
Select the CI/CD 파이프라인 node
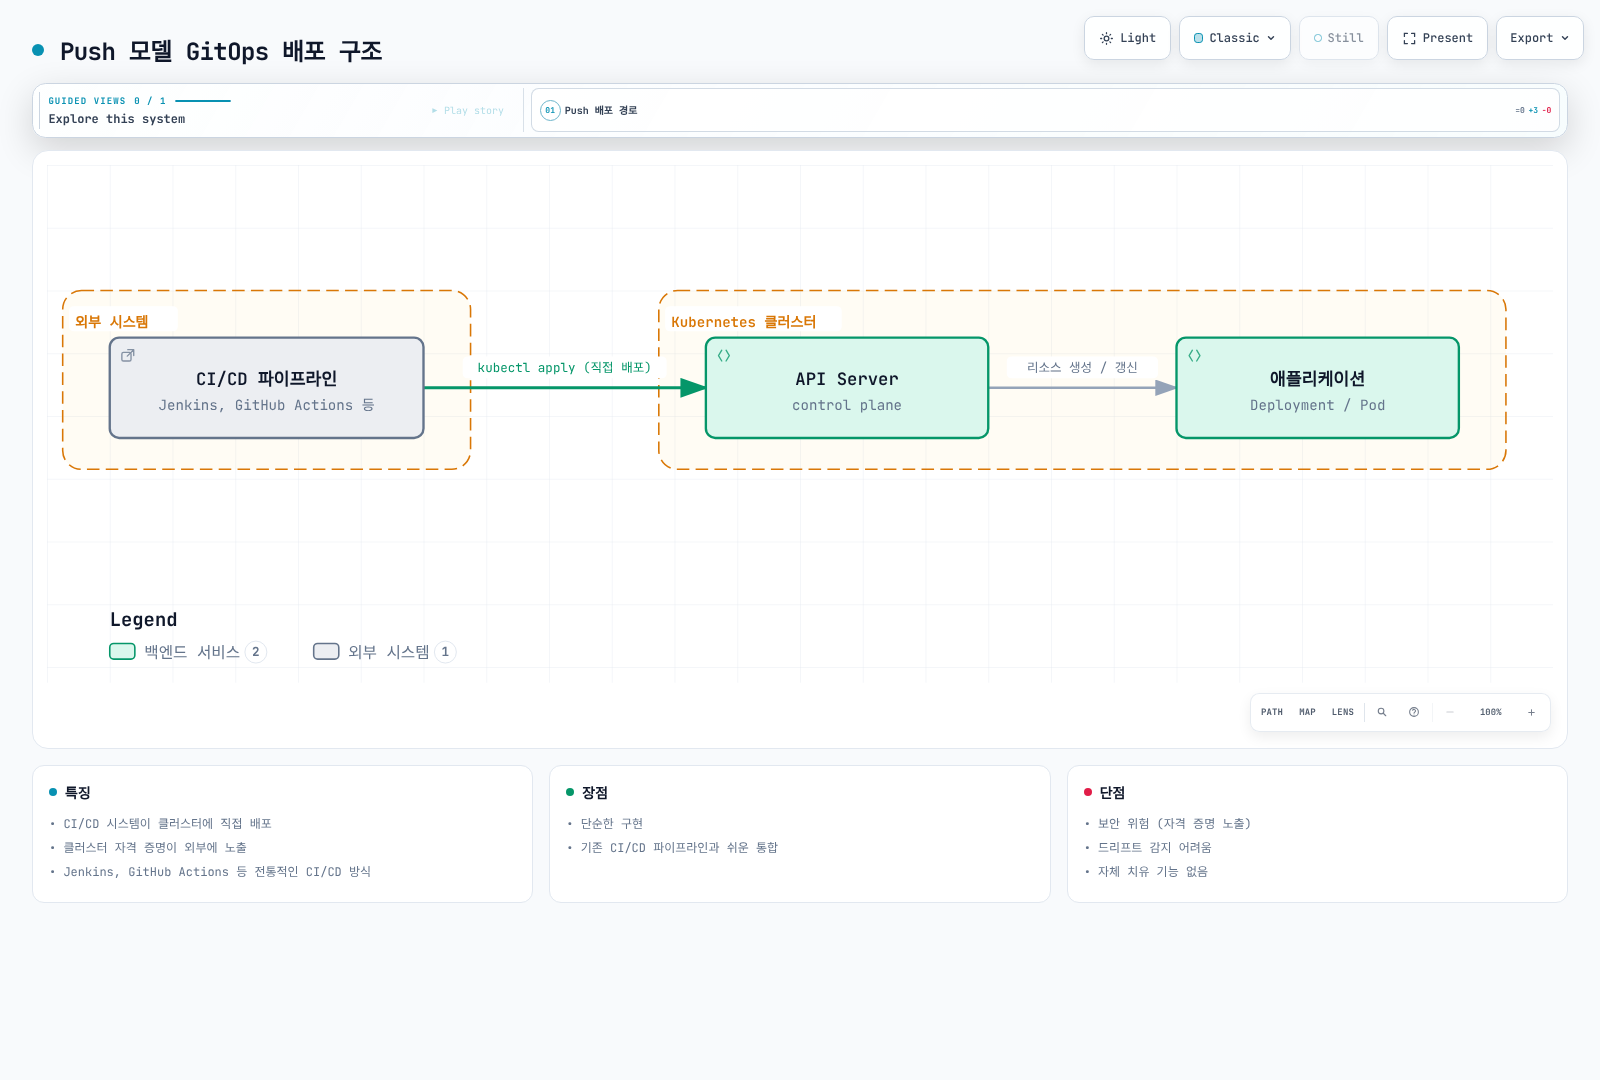267,388
